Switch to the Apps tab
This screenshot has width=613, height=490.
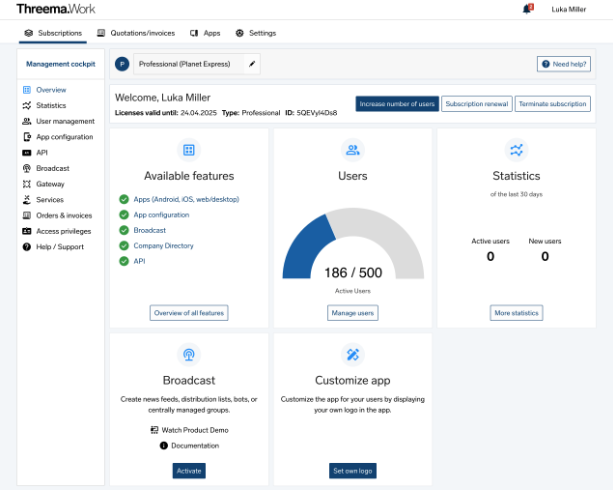[x=205, y=33]
